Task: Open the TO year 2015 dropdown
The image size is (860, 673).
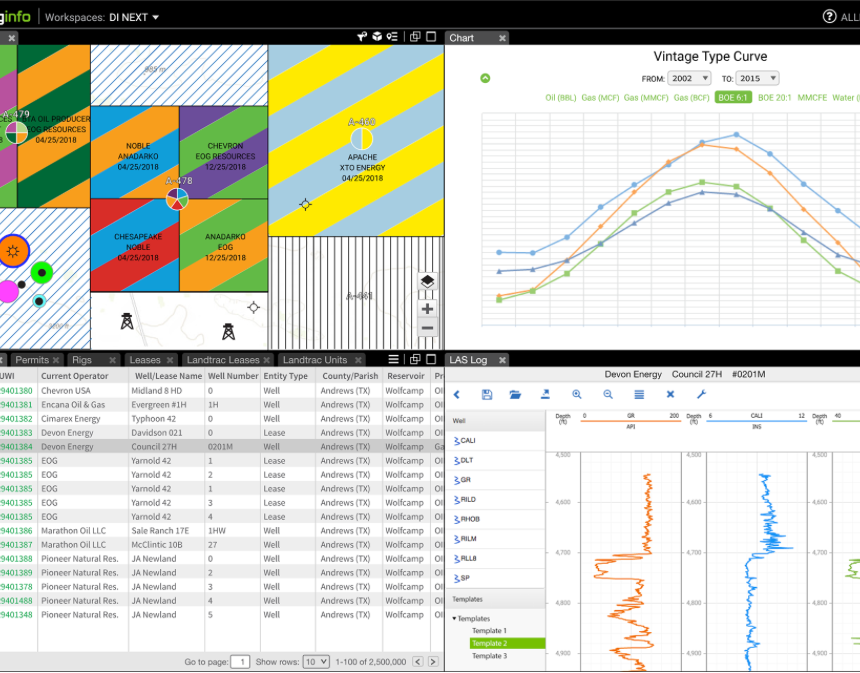Action: [x=757, y=78]
